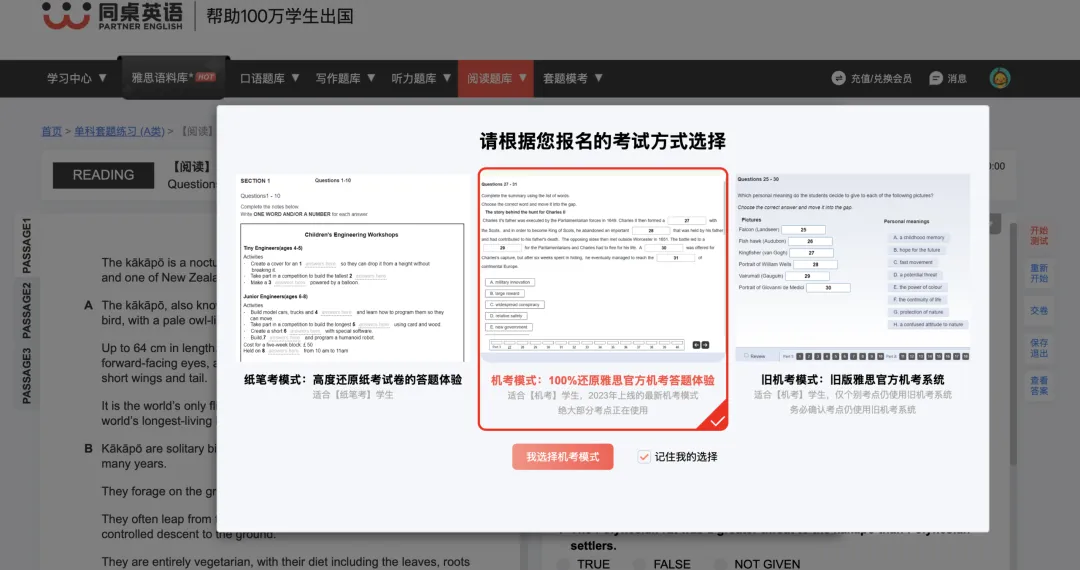The width and height of the screenshot is (1080, 570).
Task: Expand the 口语题库 dropdown arrow
Action: tap(295, 78)
